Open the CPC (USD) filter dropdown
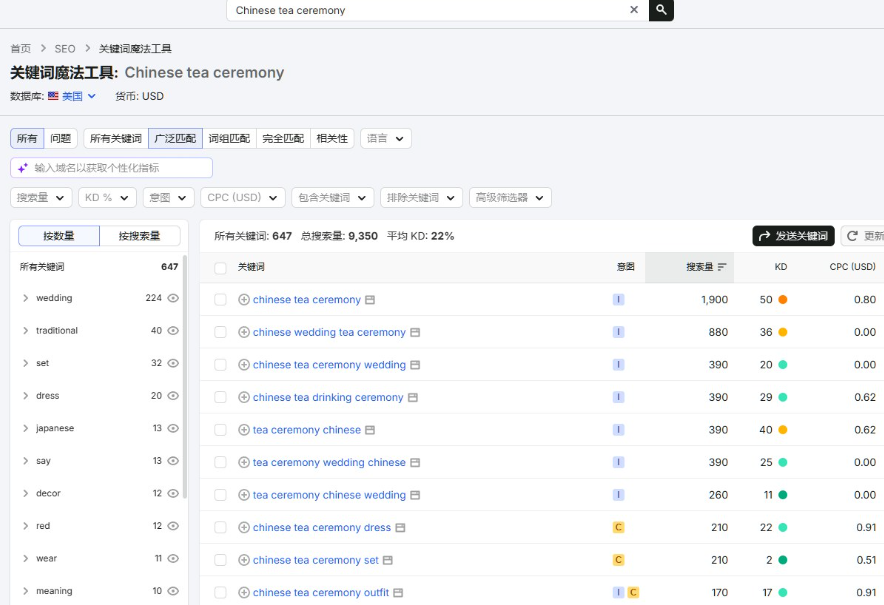 click(x=242, y=197)
